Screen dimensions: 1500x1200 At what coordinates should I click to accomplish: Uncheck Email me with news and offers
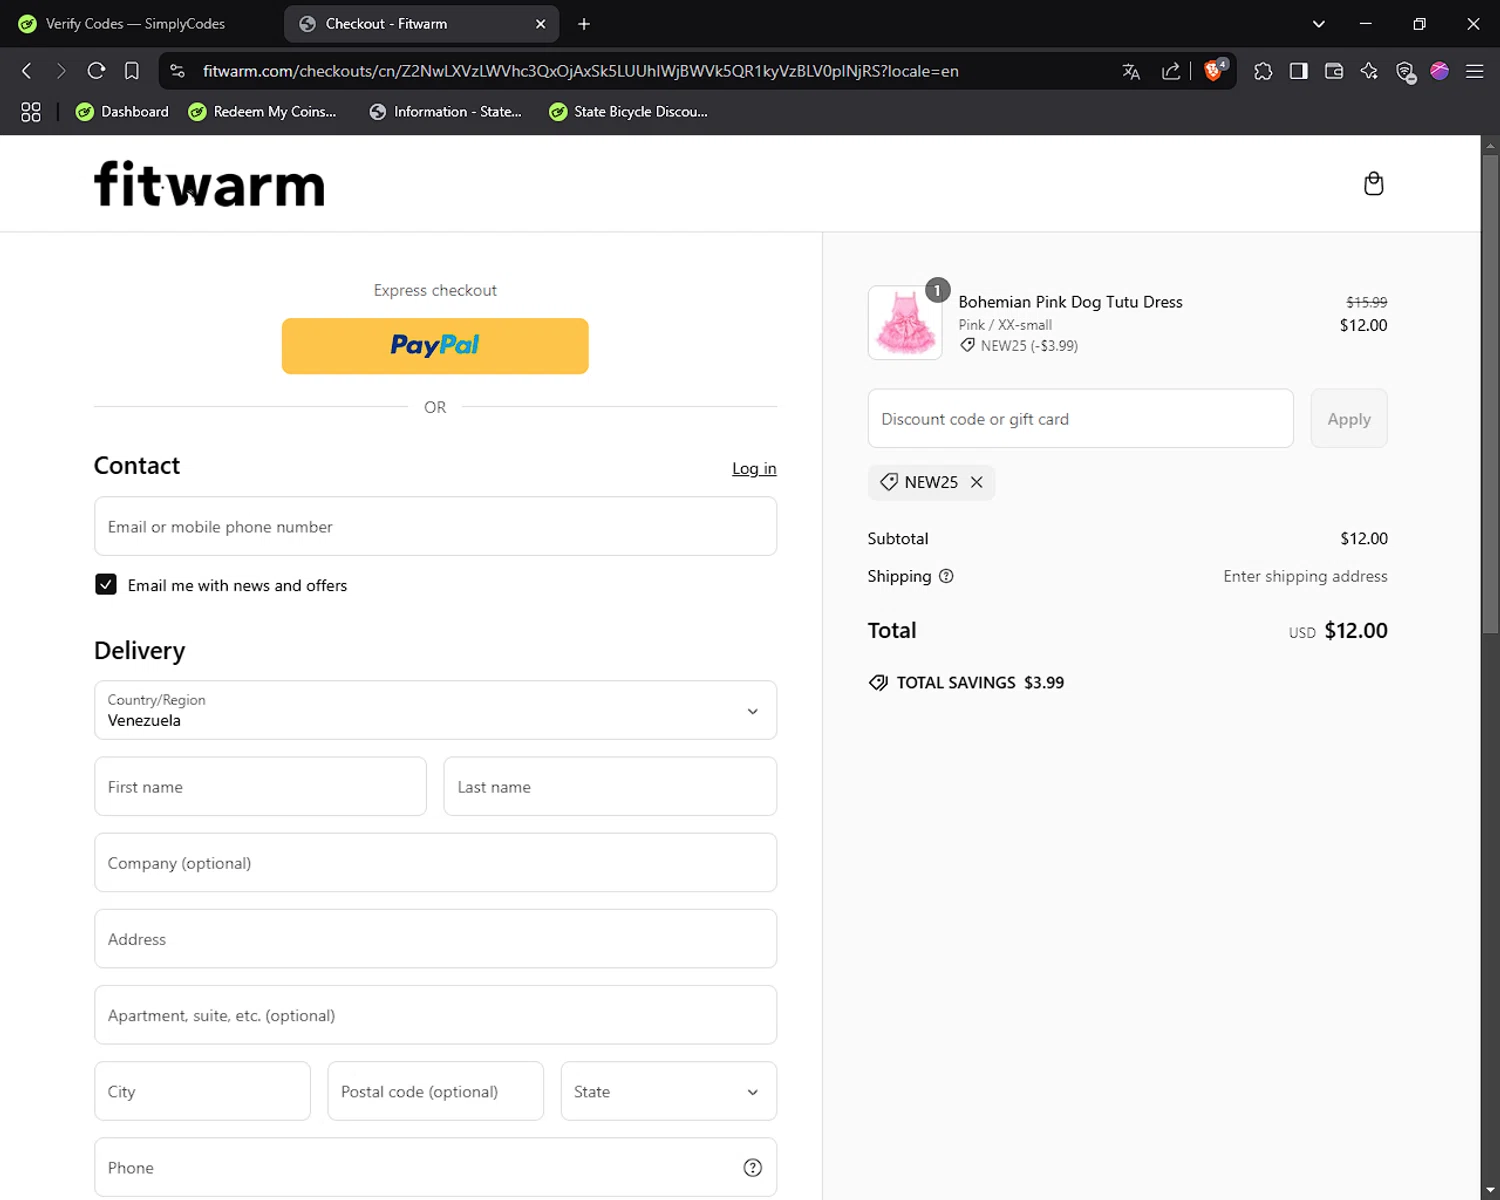point(106,585)
